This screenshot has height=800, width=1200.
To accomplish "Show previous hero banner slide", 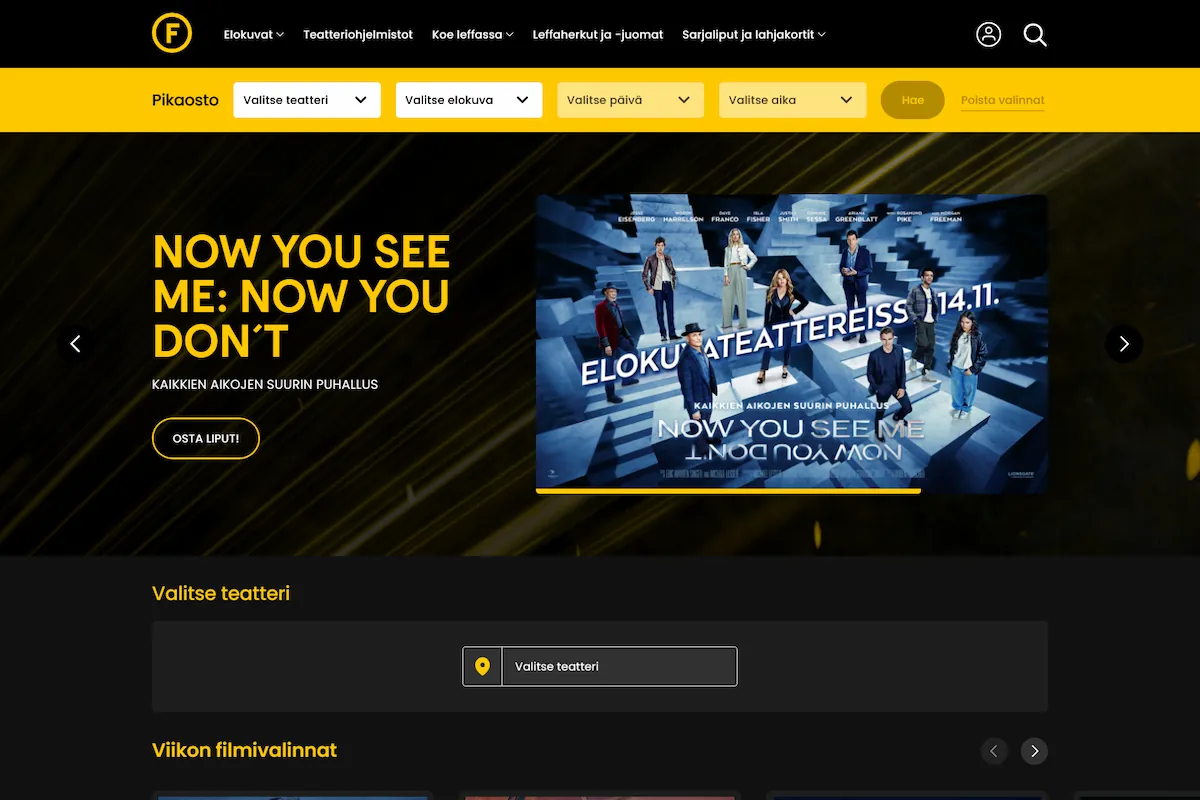I will coord(75,344).
